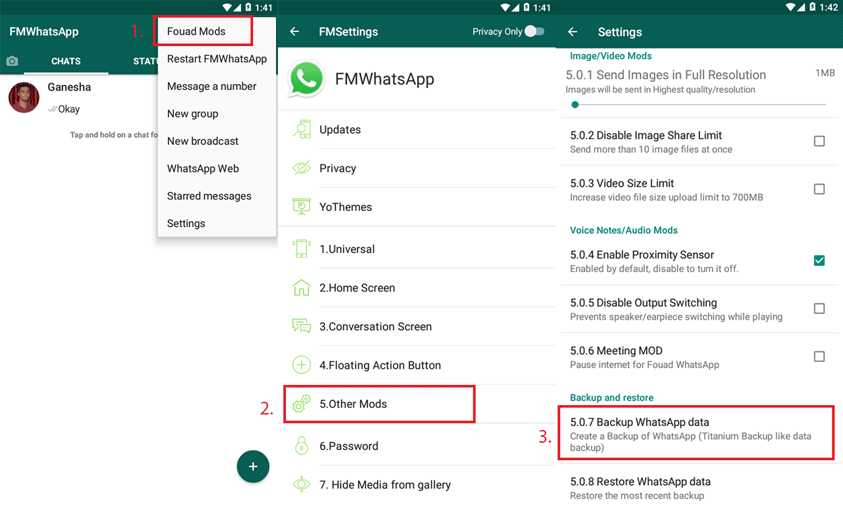Screen dimensions: 843x511
Task: Check Disable Output Switching box
Action: pos(819,308)
